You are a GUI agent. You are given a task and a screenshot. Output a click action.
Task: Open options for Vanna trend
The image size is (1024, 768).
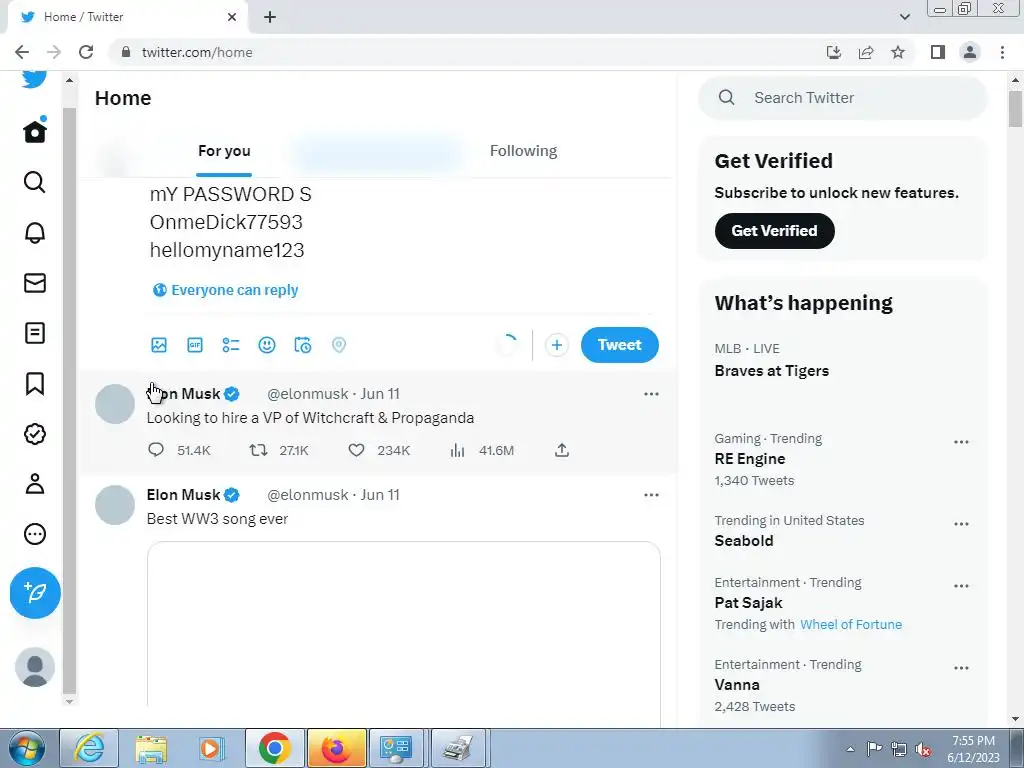click(961, 668)
